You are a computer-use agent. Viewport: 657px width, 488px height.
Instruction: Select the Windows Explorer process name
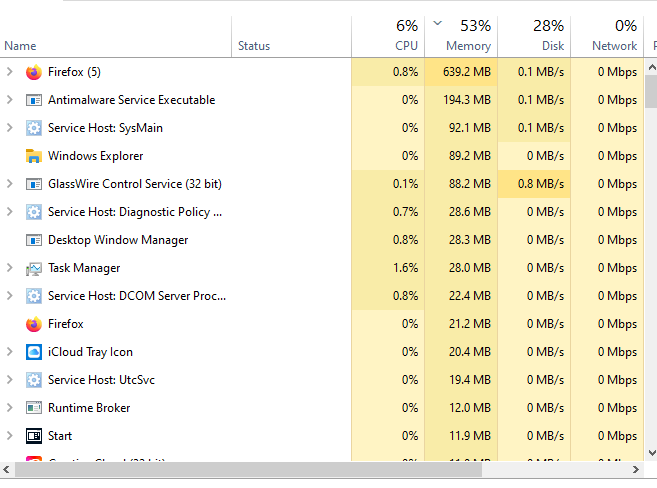coord(96,156)
